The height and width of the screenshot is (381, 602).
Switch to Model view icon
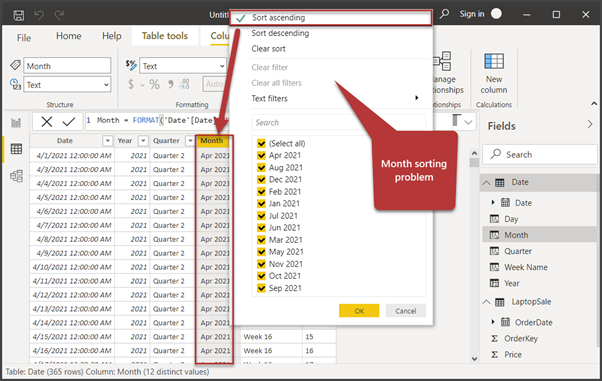pos(16,176)
